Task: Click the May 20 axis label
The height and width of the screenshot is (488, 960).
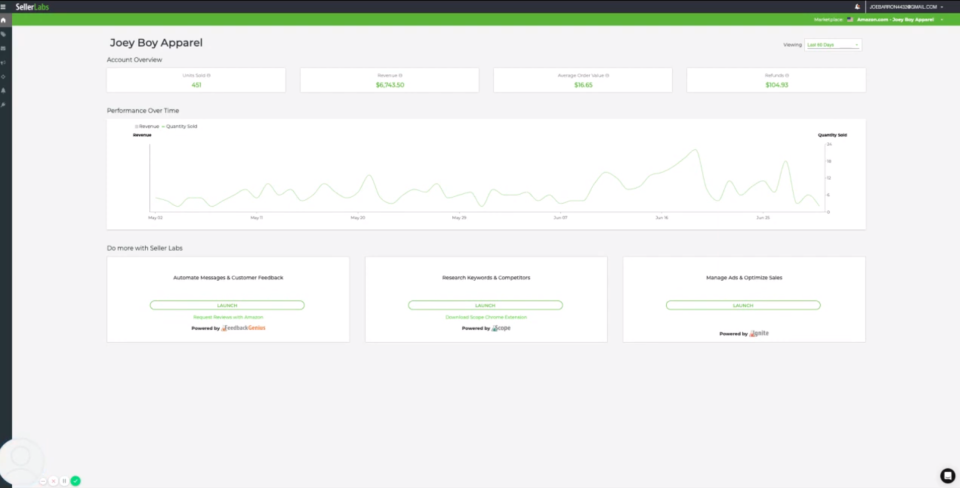Action: click(x=358, y=217)
